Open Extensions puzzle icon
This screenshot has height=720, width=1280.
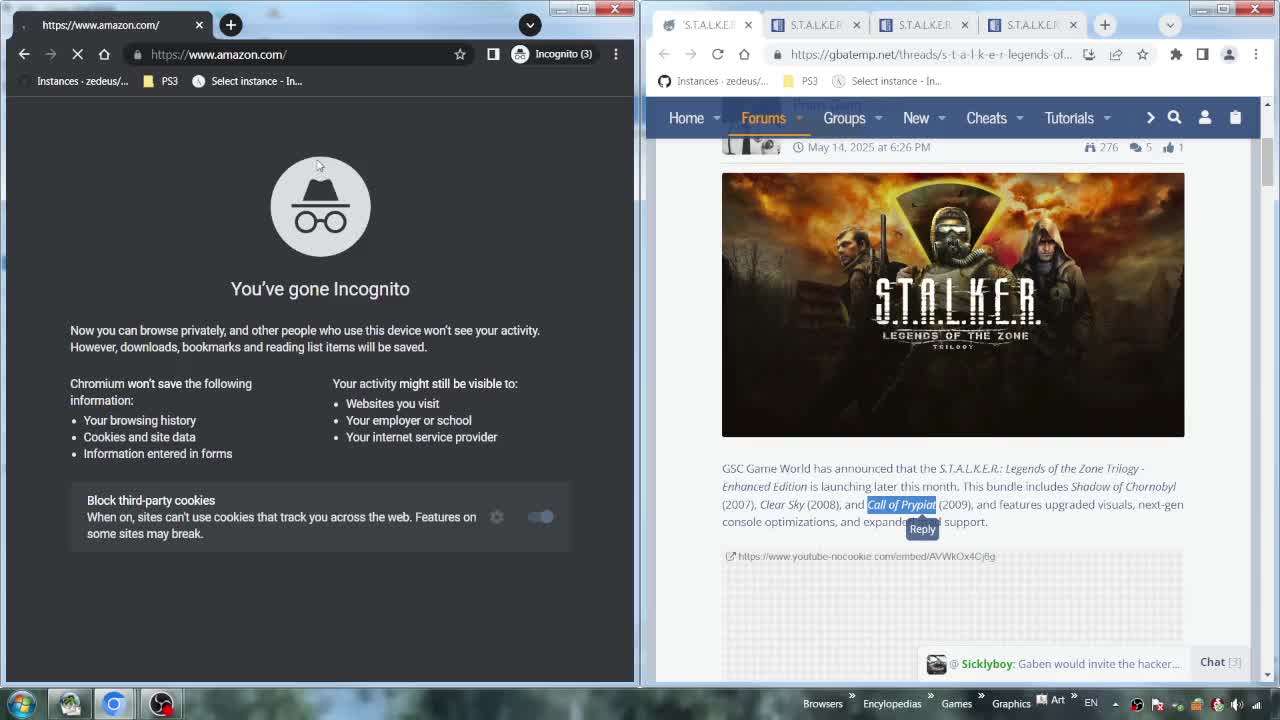pyautogui.click(x=1176, y=54)
